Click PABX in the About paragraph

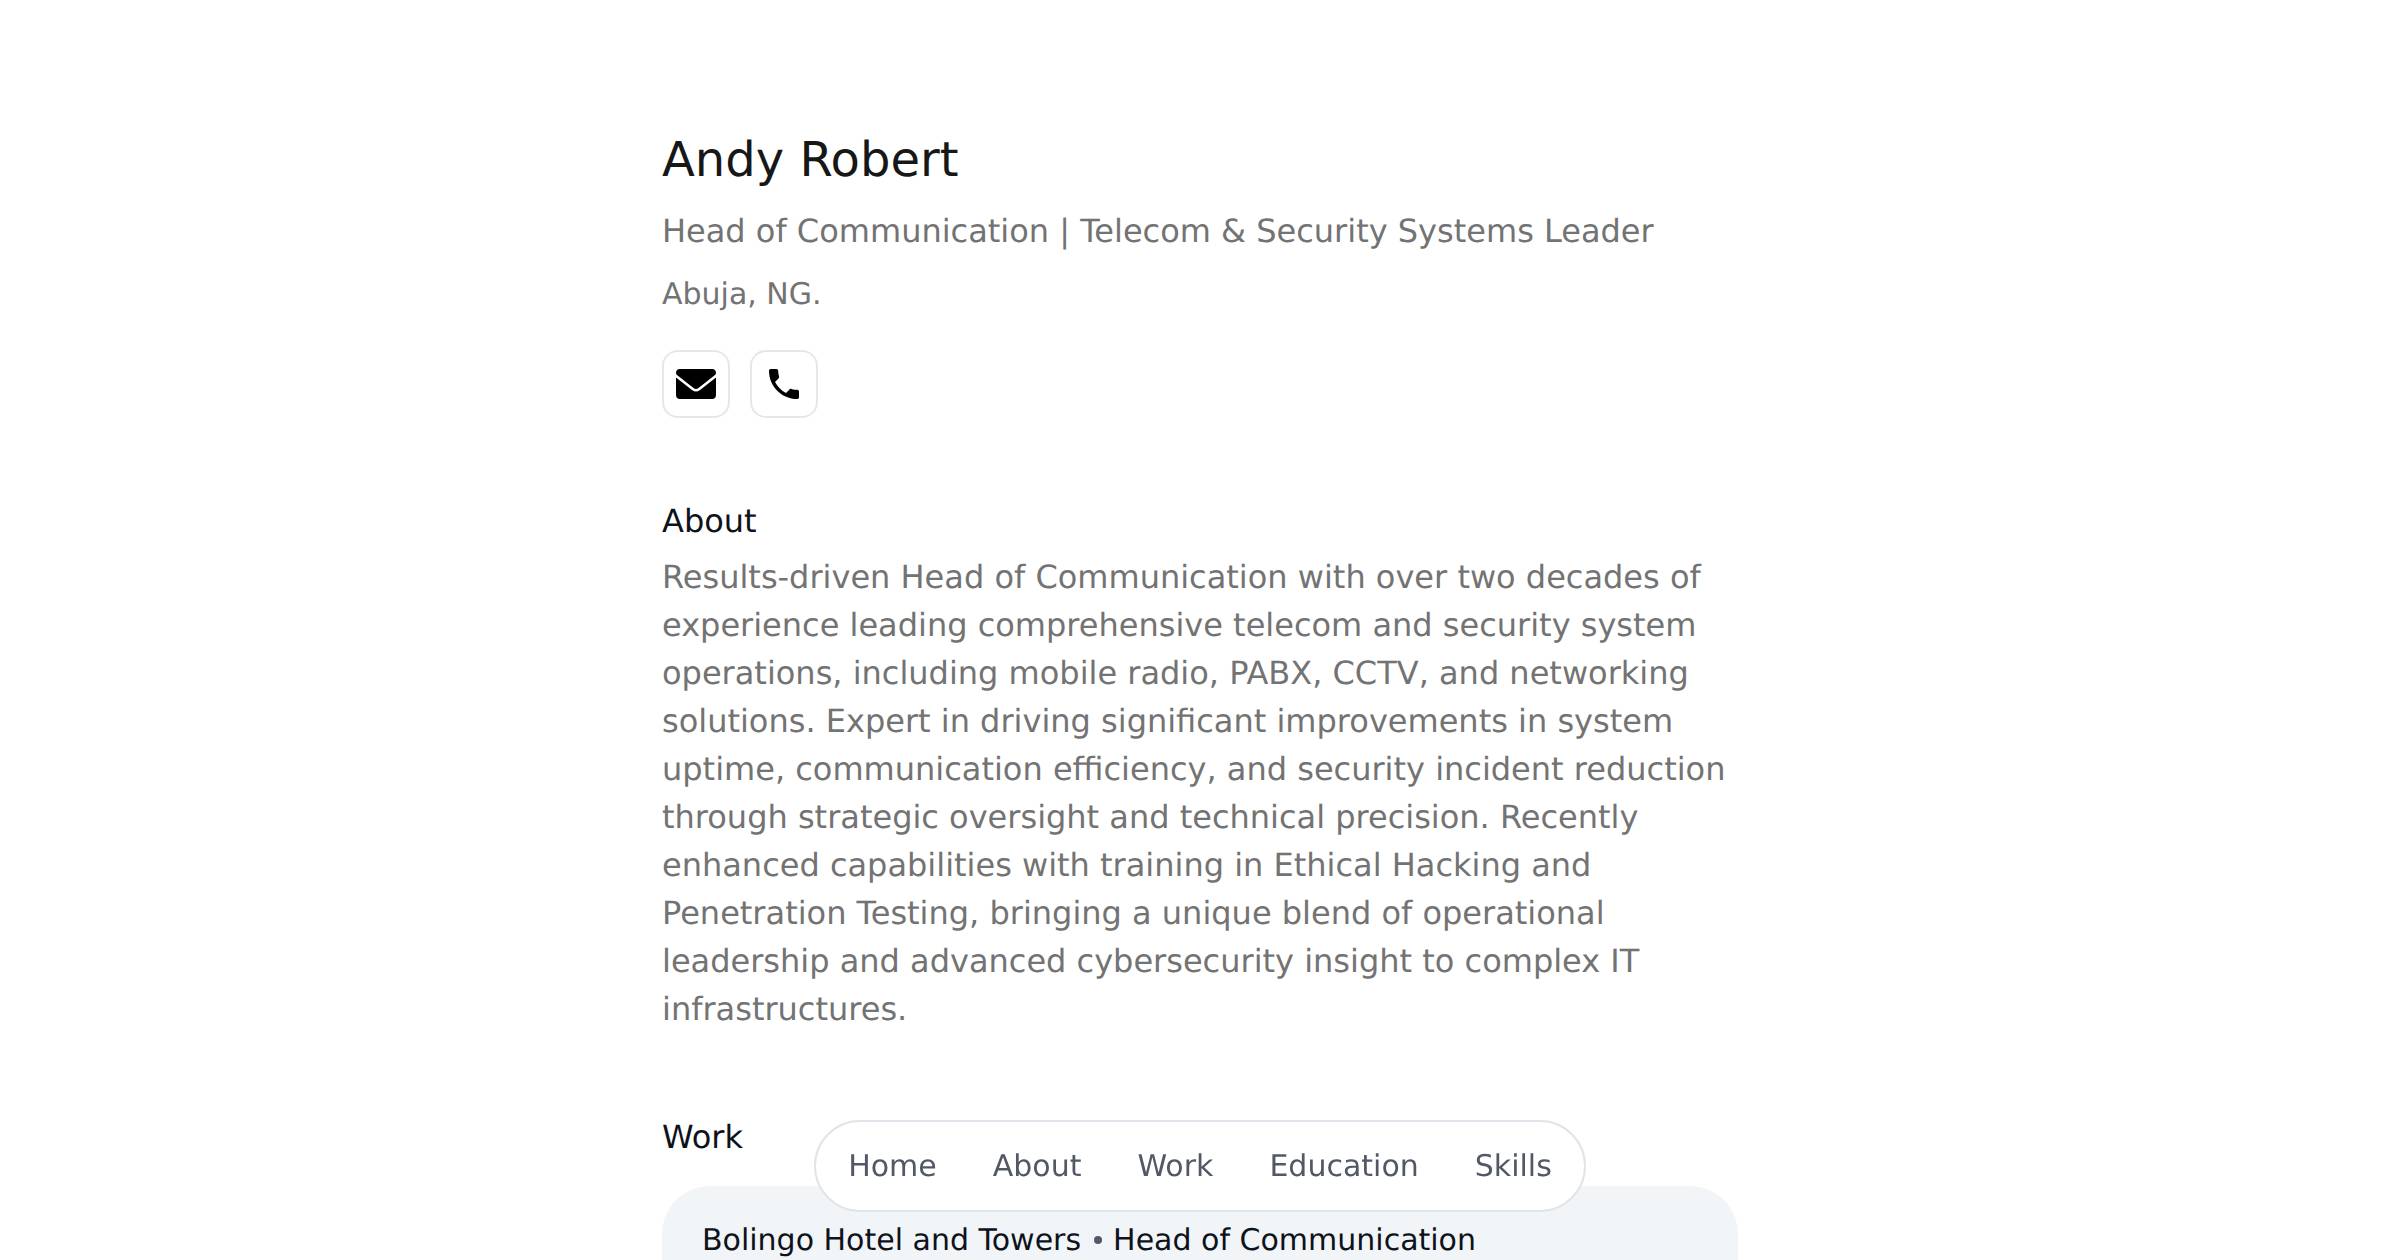coord(1270,673)
